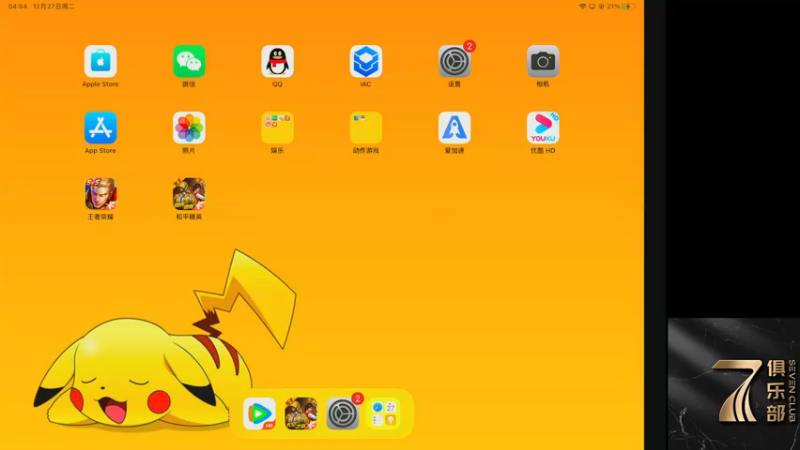
Task: Tap the Wi-Fi status icon
Action: (582, 7)
